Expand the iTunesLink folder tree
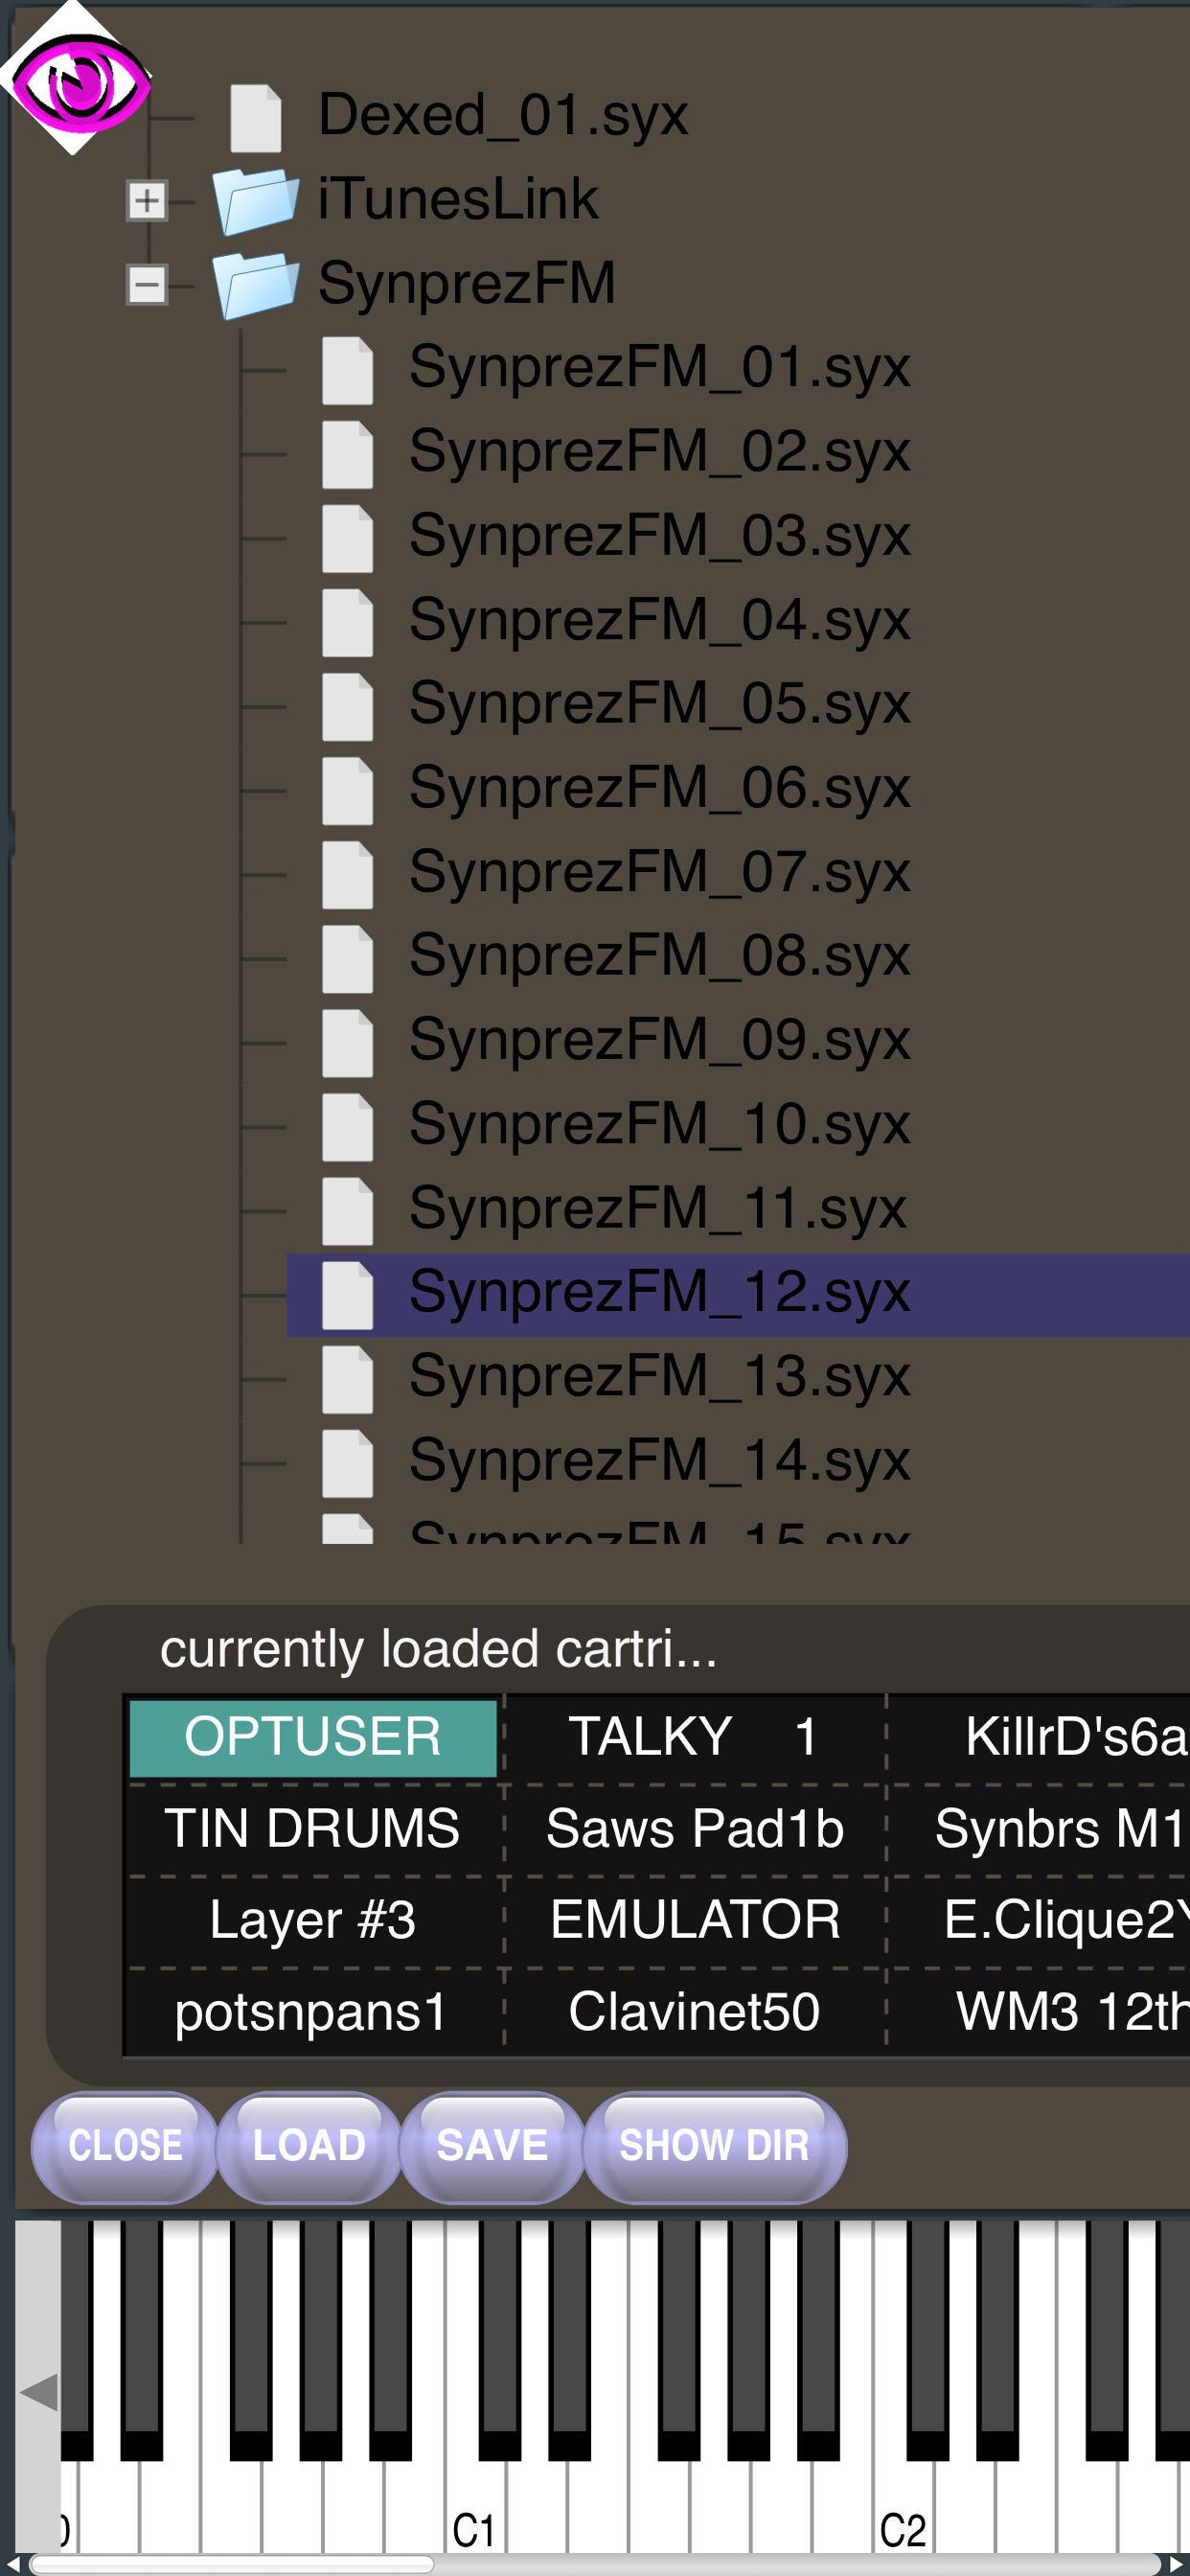This screenshot has width=1190, height=2576. tap(146, 198)
